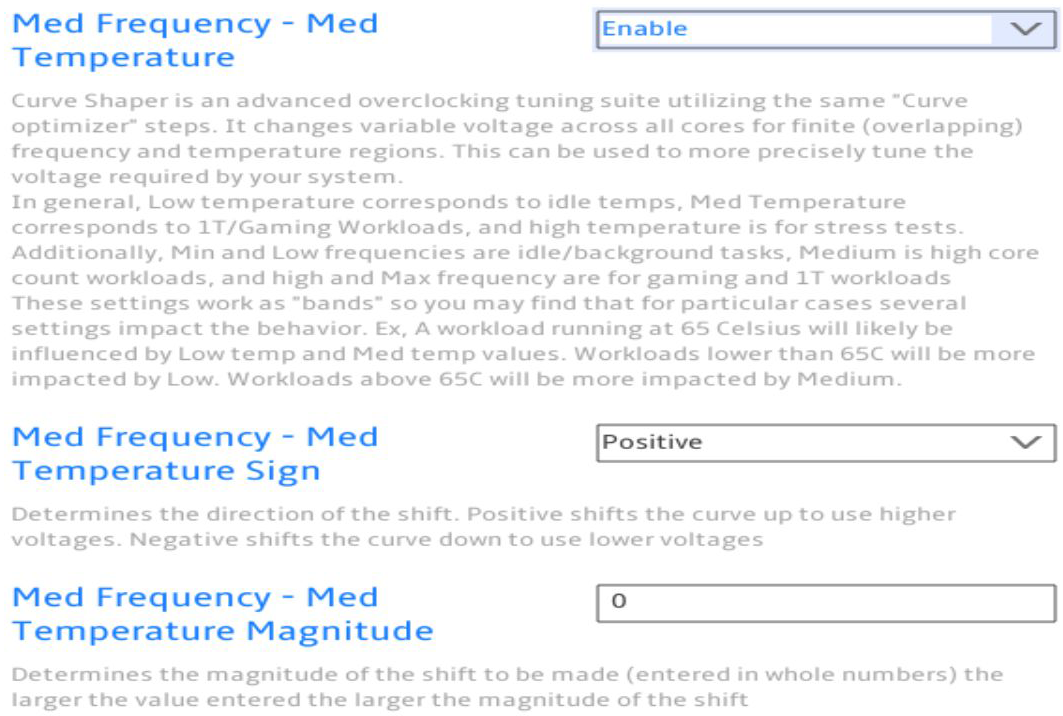Open the Med Temperature Sign Positive dropdown
This screenshot has width=1063, height=716.
(826, 443)
